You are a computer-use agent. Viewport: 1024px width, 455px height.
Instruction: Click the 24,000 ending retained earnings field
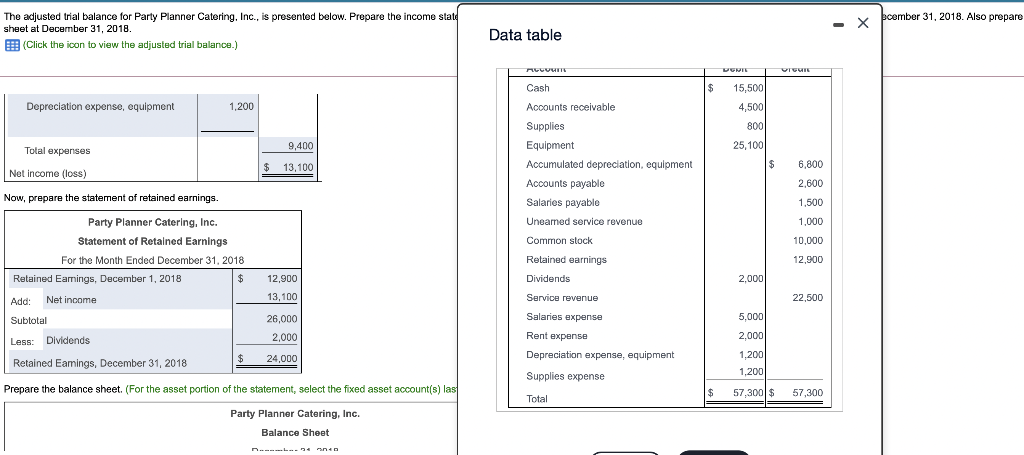267,358
